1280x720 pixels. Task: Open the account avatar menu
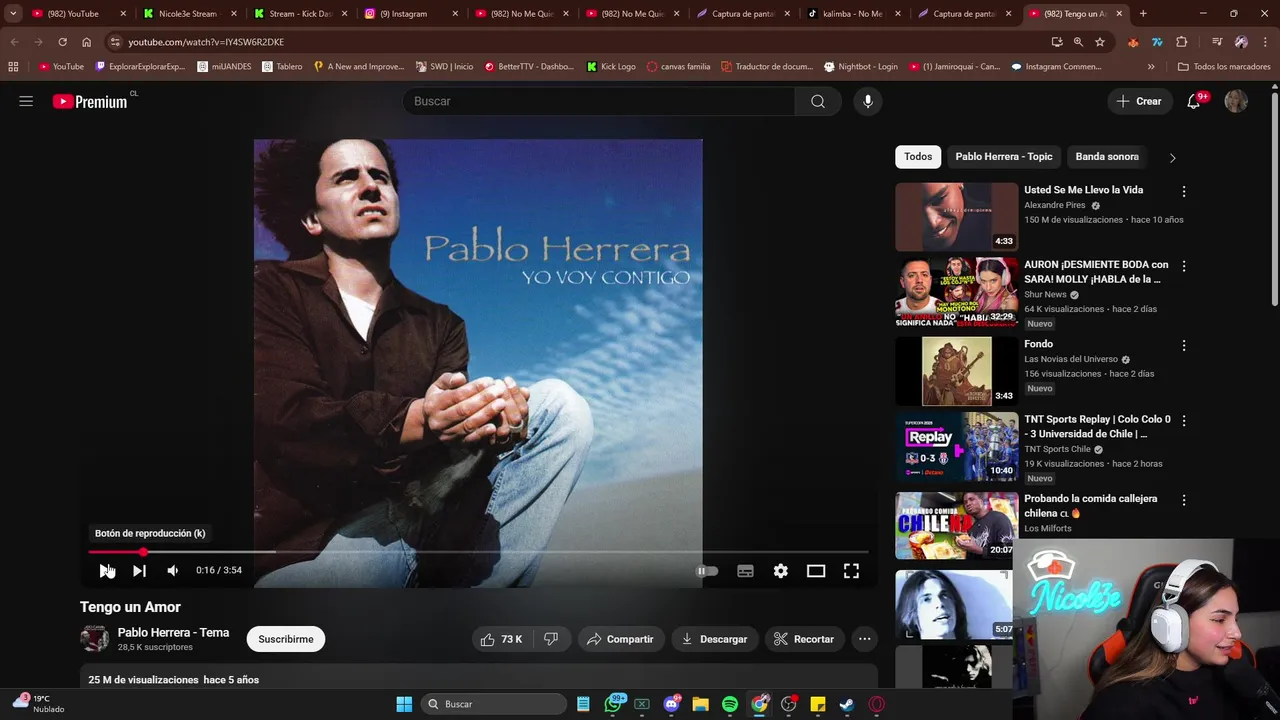click(x=1236, y=101)
